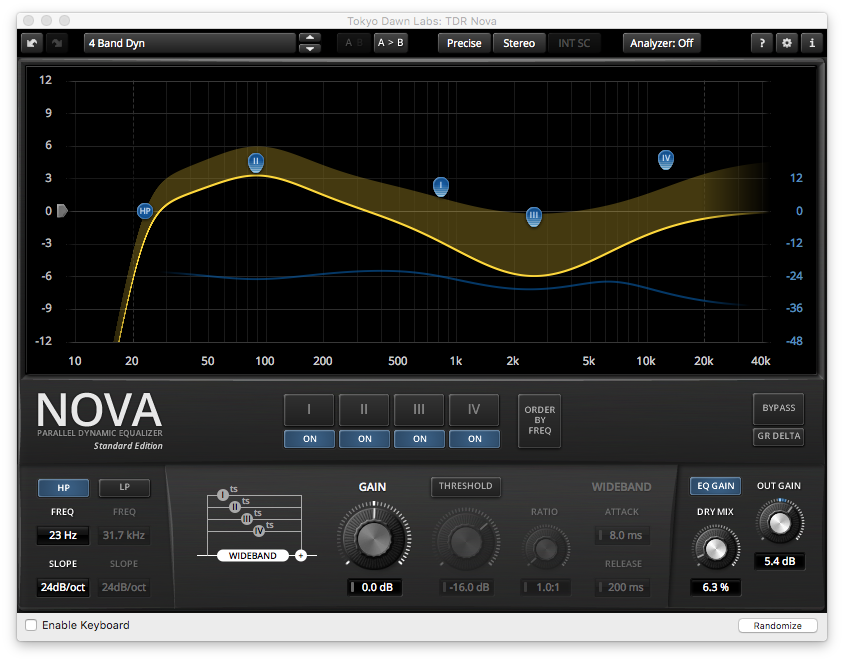Select the WIDEBAND section in routing diagram

(x=252, y=555)
